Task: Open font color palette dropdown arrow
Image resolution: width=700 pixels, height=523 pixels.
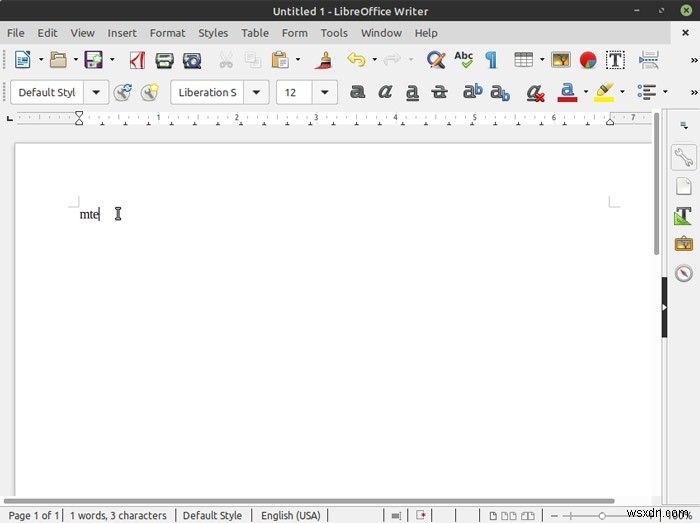Action: [x=586, y=92]
